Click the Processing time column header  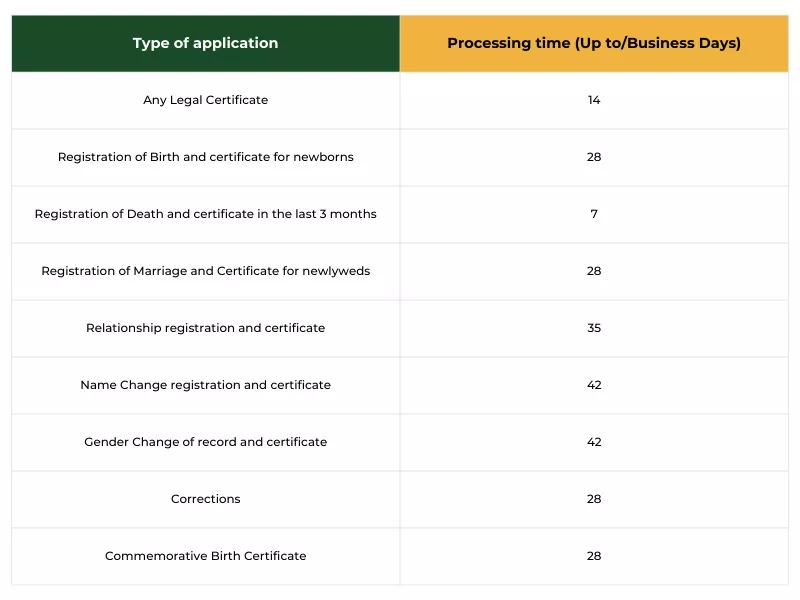(x=594, y=43)
